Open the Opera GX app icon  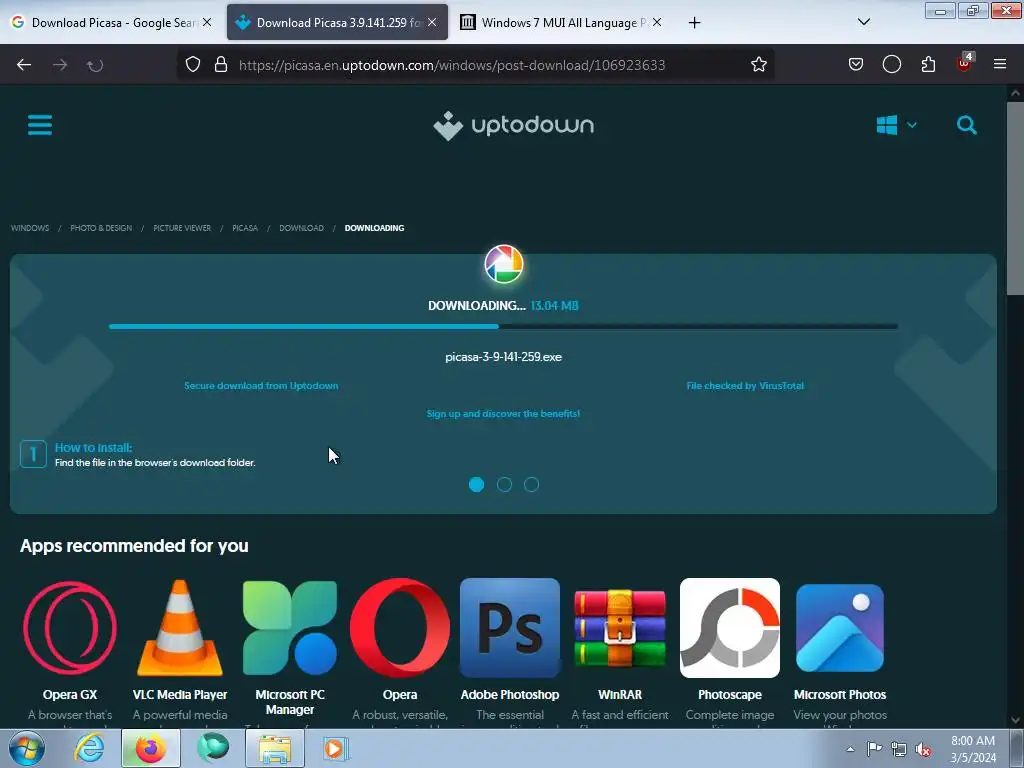click(x=70, y=628)
